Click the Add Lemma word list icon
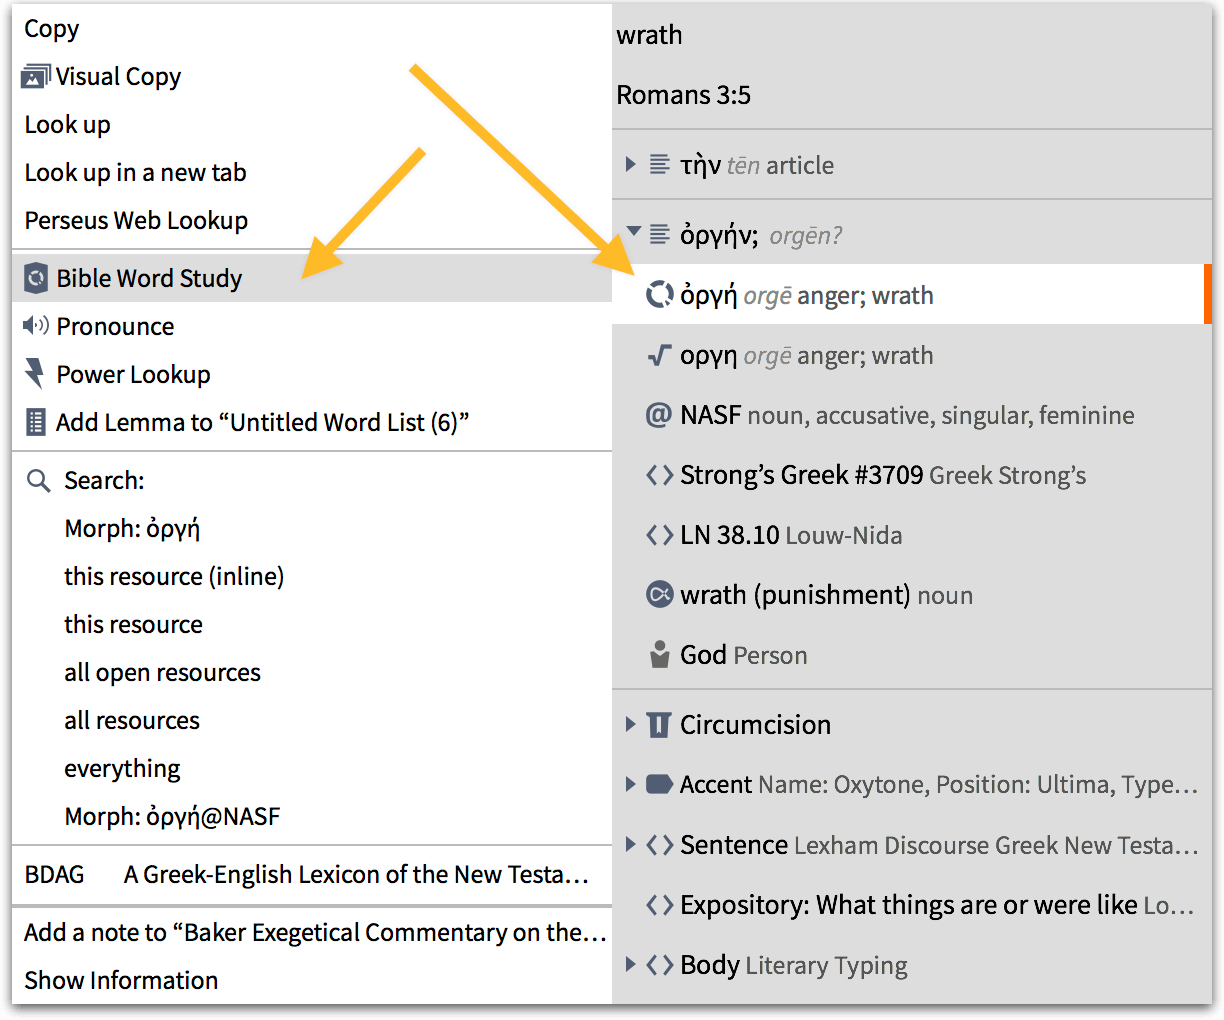1224x1020 pixels. [35, 422]
